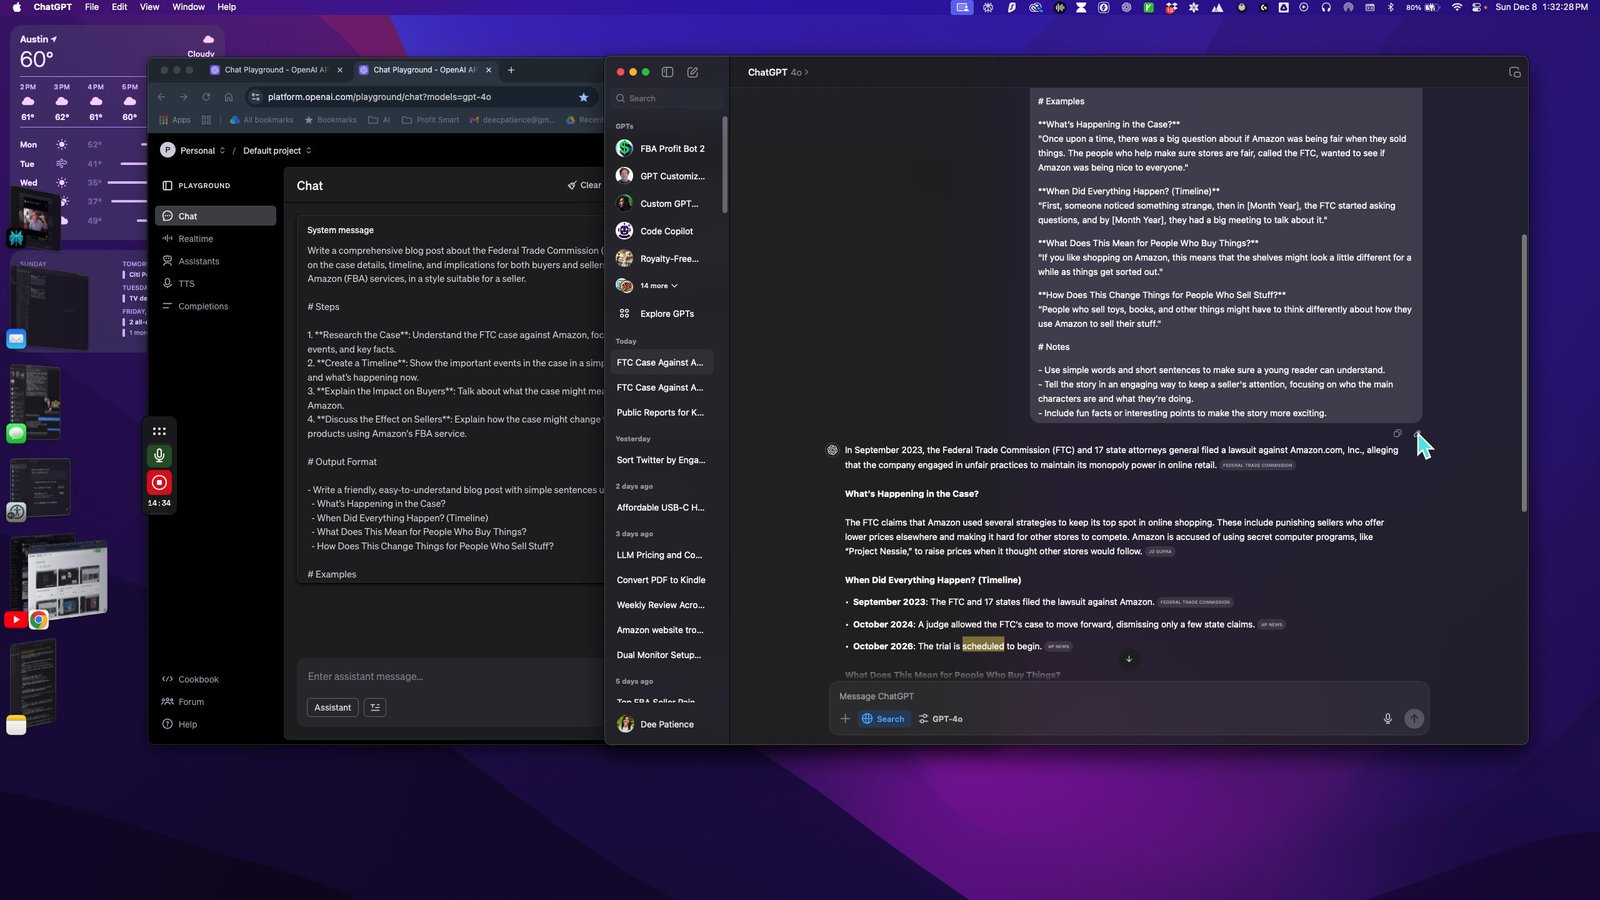Toggle the ChatGPT sidebar panel icon
1600x900 pixels.
667,72
